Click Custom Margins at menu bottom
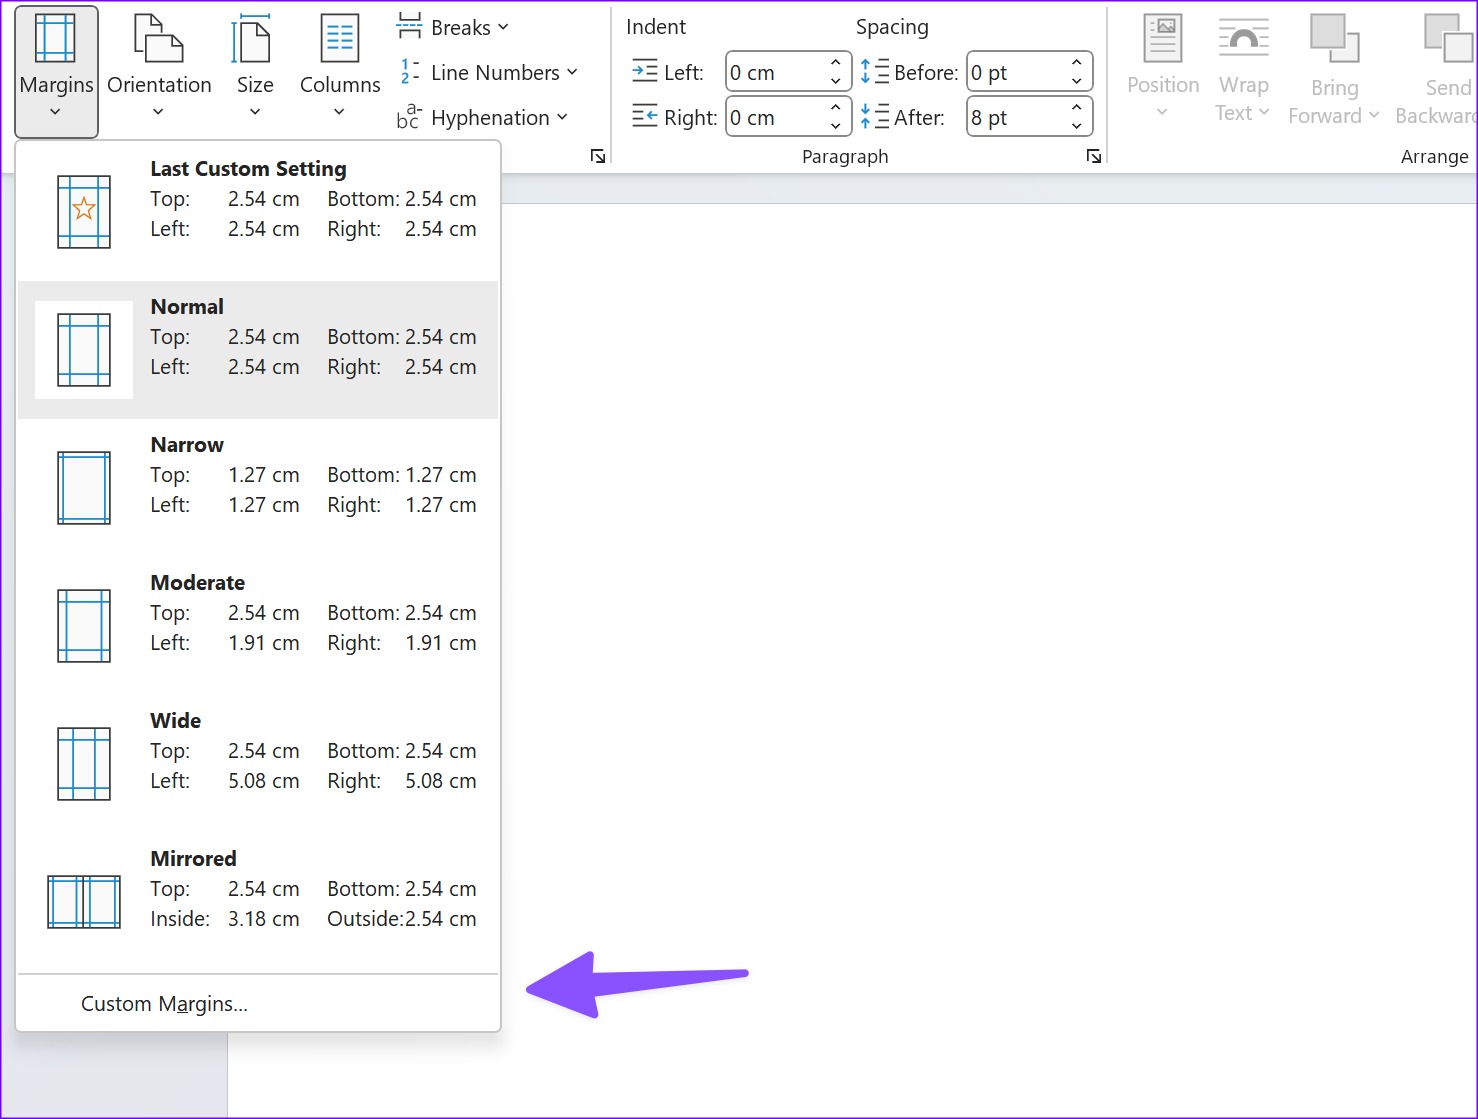 (163, 1003)
